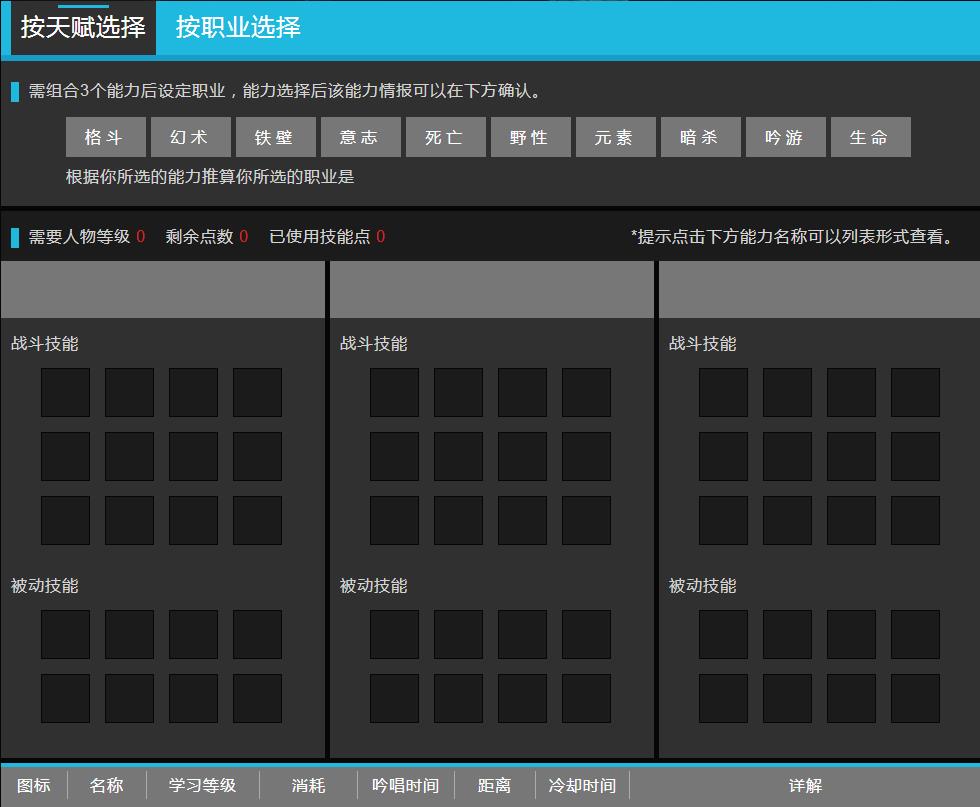Click the gray header of the left skill panel
Screen dimensions: 980x807
tap(163, 290)
